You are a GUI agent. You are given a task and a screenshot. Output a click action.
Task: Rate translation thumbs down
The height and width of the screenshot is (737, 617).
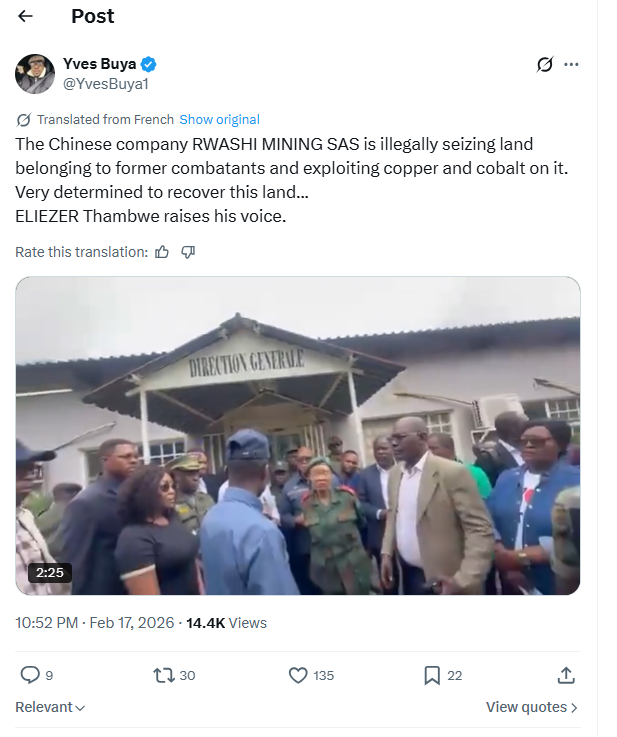187,252
